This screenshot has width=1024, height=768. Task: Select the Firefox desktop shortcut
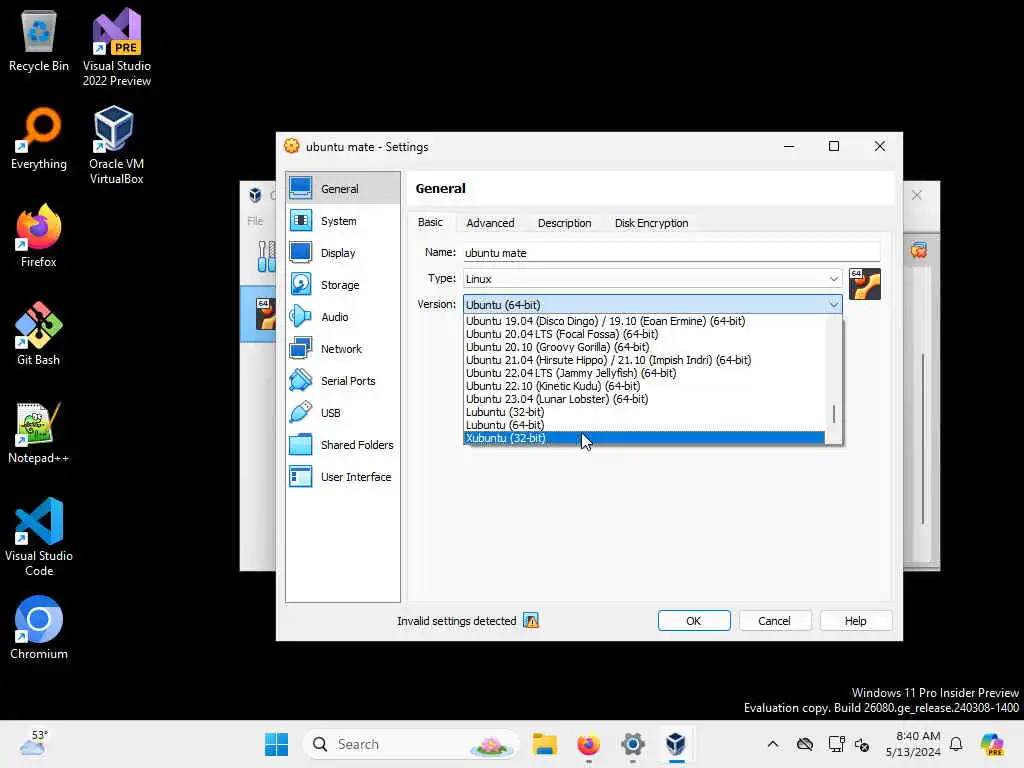(x=39, y=236)
